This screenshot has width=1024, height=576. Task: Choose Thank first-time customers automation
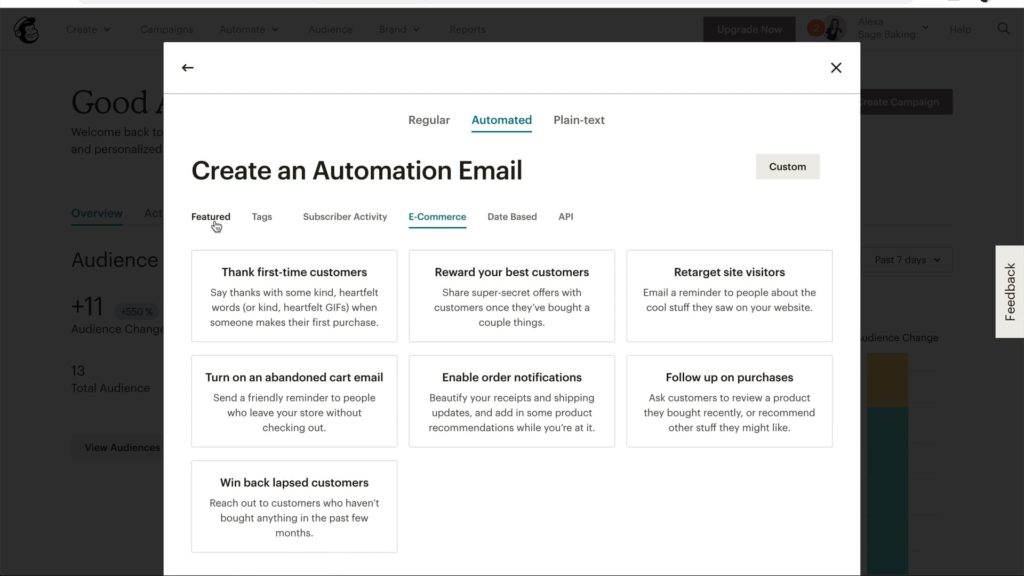pos(294,296)
